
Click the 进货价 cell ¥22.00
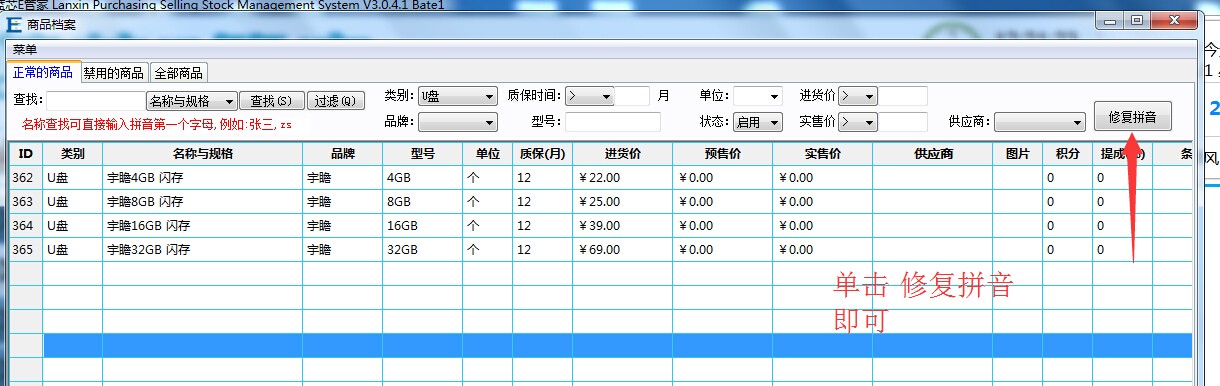point(623,178)
